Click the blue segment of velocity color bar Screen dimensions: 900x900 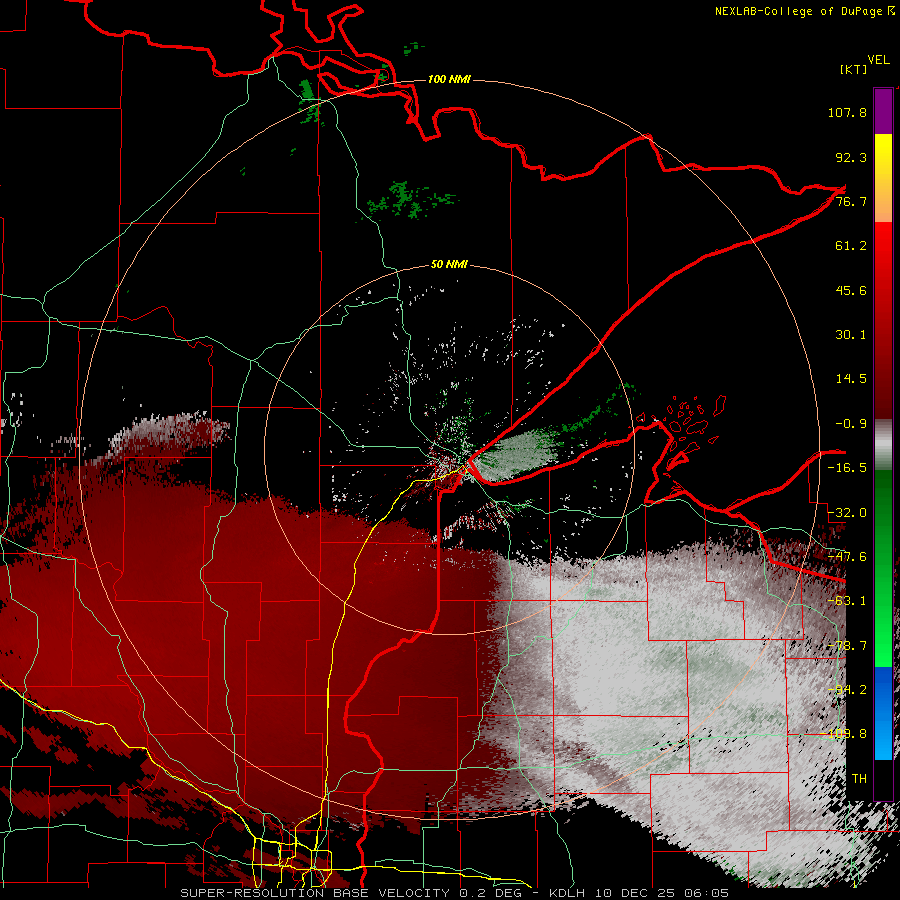[883, 713]
